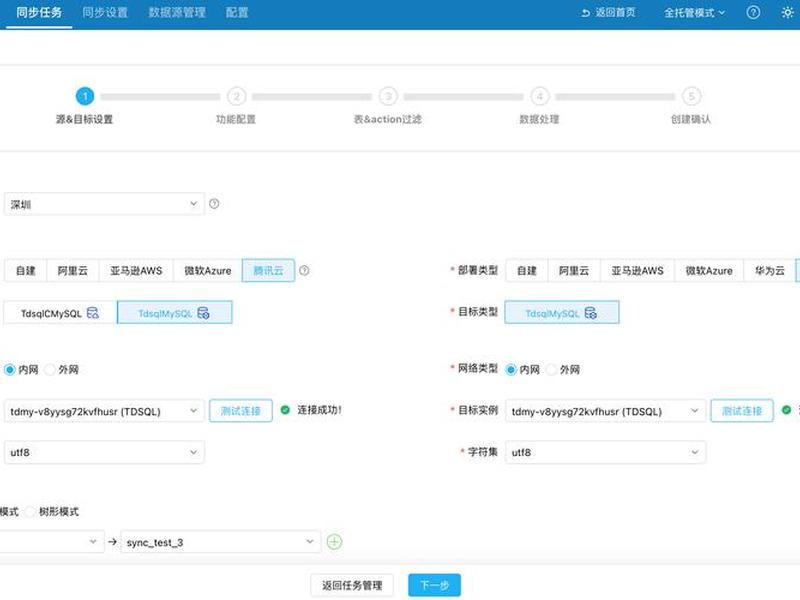Click the green plus icon to add mapping
This screenshot has width=800, height=600.
(x=334, y=542)
